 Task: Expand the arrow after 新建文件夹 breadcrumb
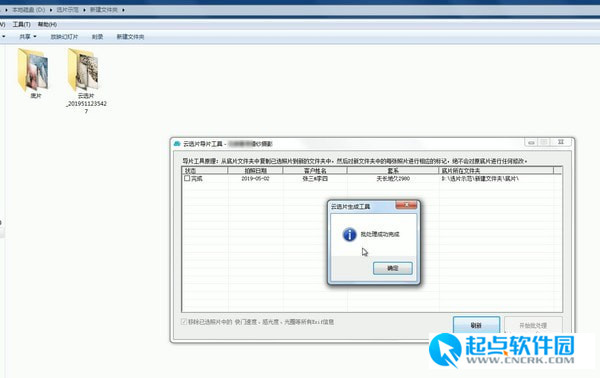[x=123, y=10]
